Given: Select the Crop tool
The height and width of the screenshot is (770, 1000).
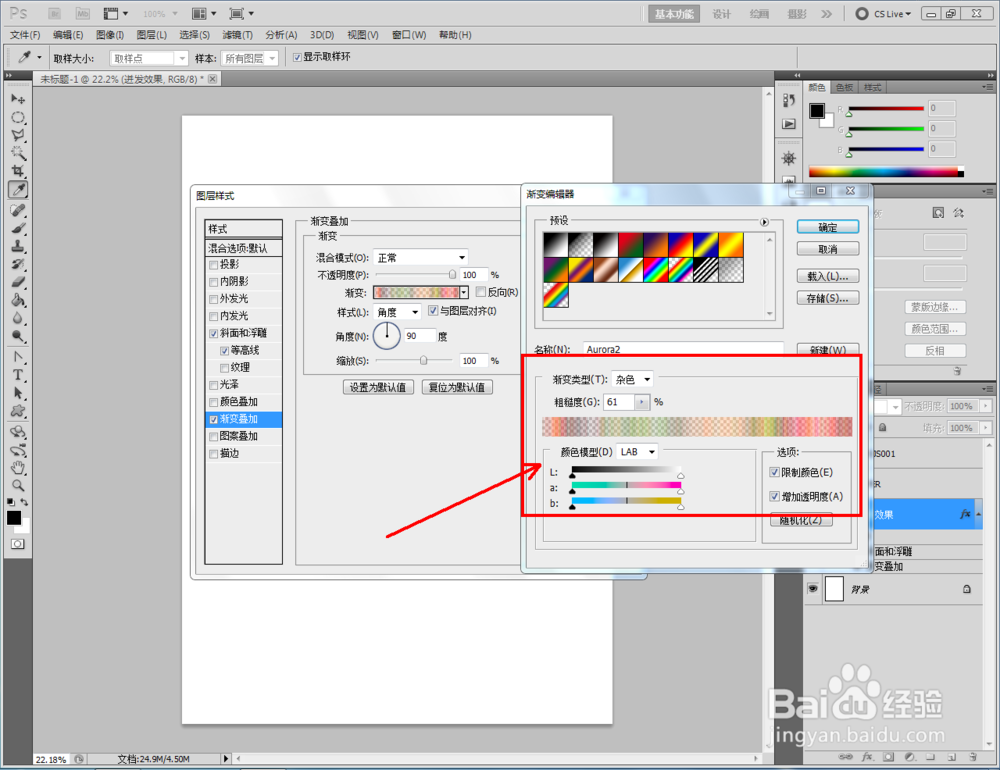Looking at the screenshot, I should coord(18,171).
